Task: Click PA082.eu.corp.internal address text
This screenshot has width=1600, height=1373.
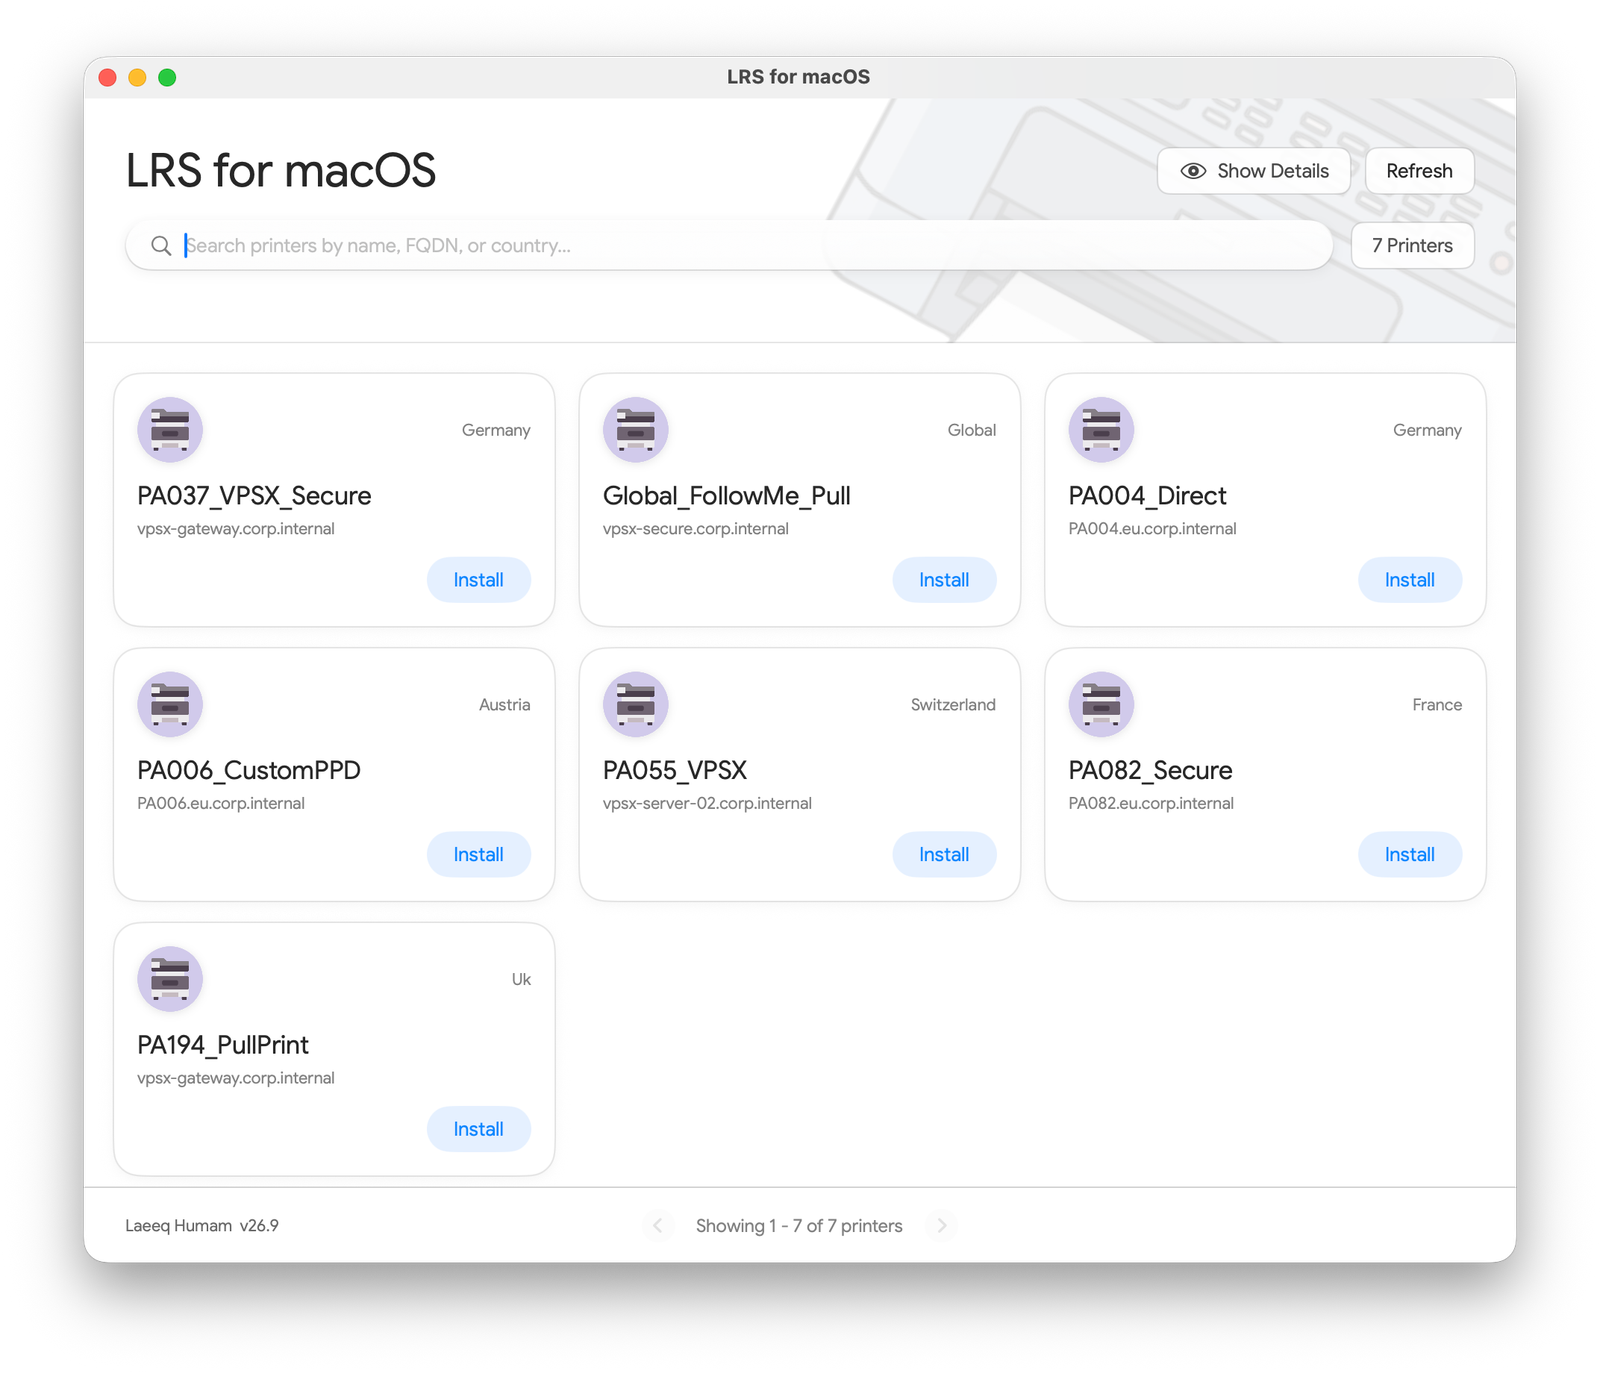Action: point(1151,803)
